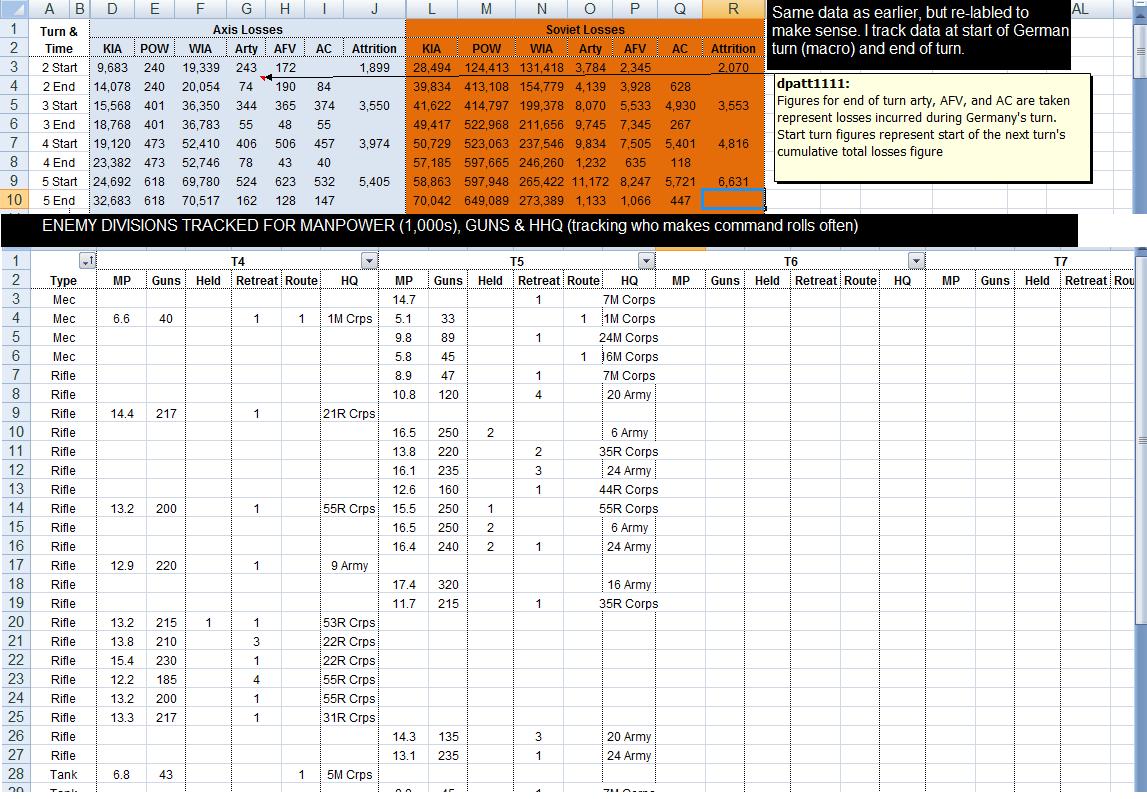Select the Axis KIA value 9,683

(112, 67)
